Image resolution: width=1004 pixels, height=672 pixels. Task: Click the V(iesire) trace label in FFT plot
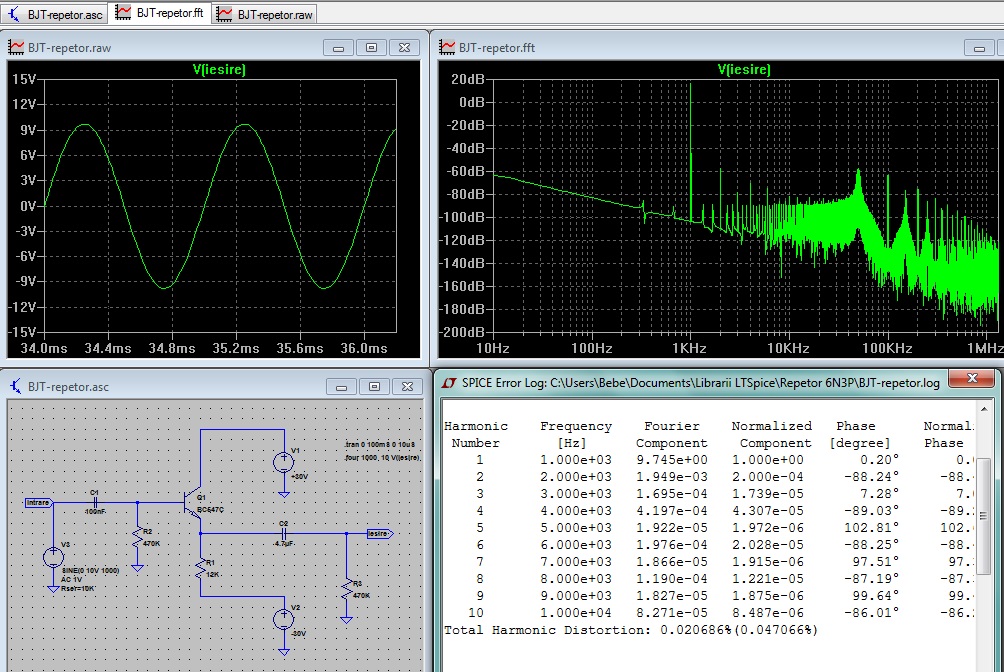(x=744, y=69)
